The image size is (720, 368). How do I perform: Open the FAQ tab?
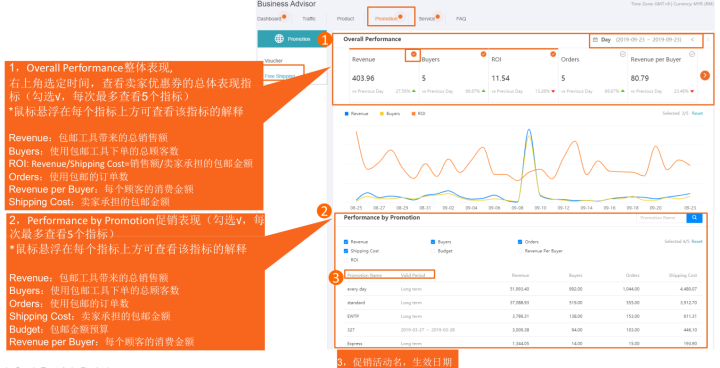(461, 19)
